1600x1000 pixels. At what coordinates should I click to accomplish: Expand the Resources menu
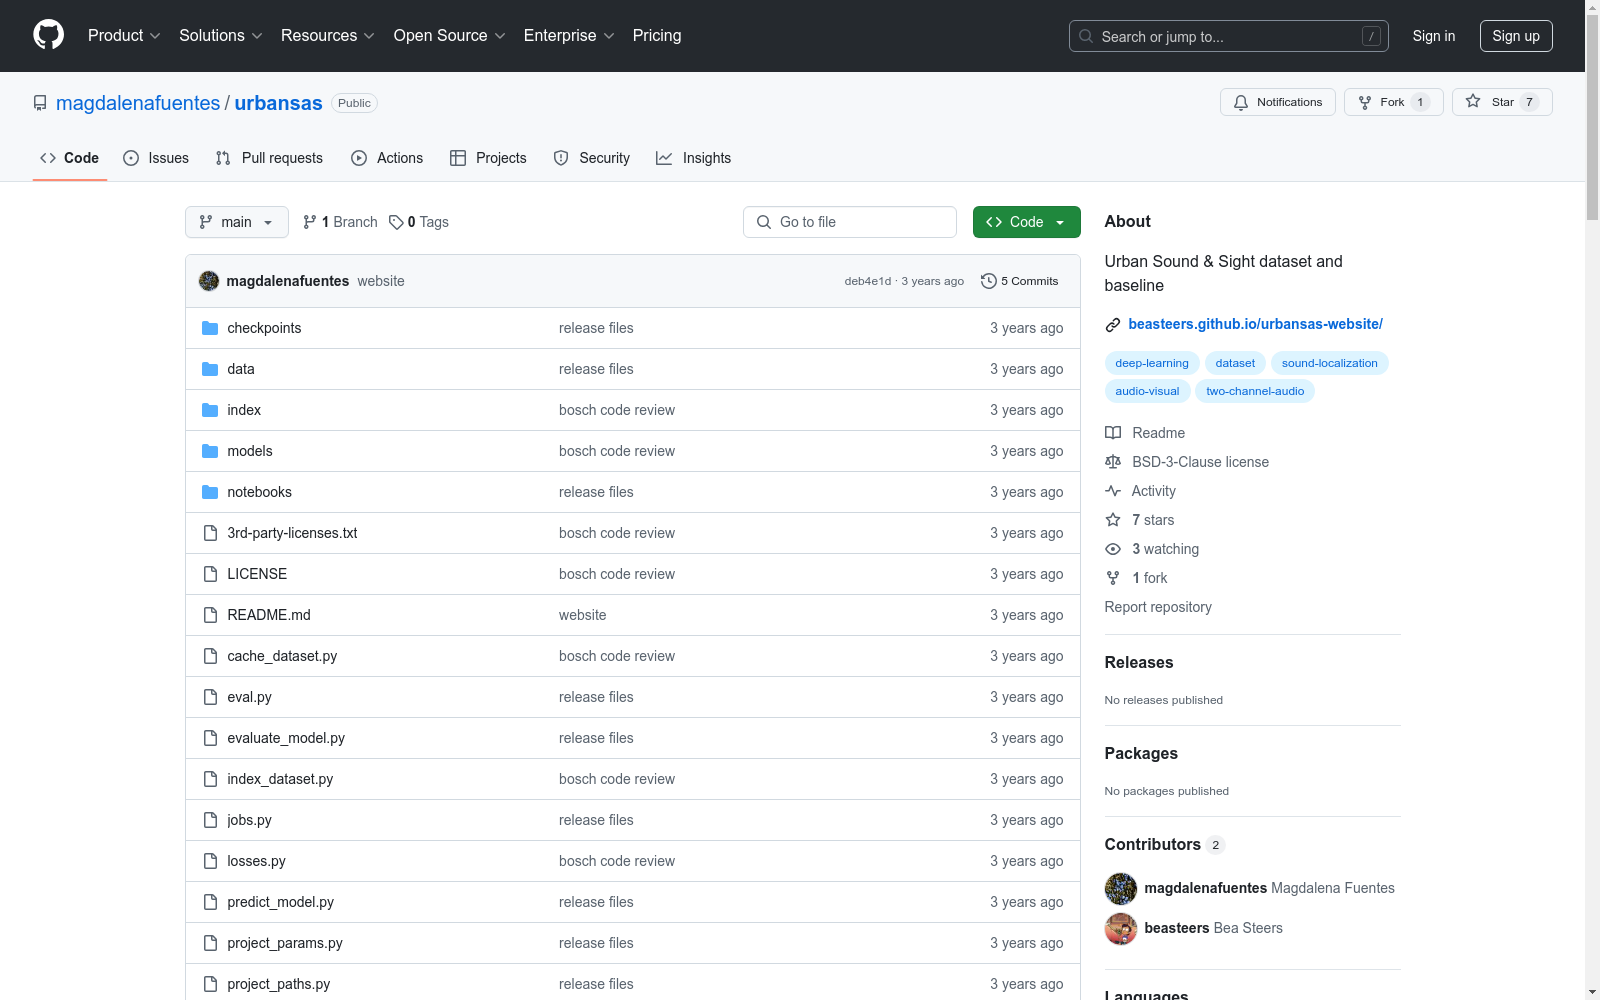328,36
